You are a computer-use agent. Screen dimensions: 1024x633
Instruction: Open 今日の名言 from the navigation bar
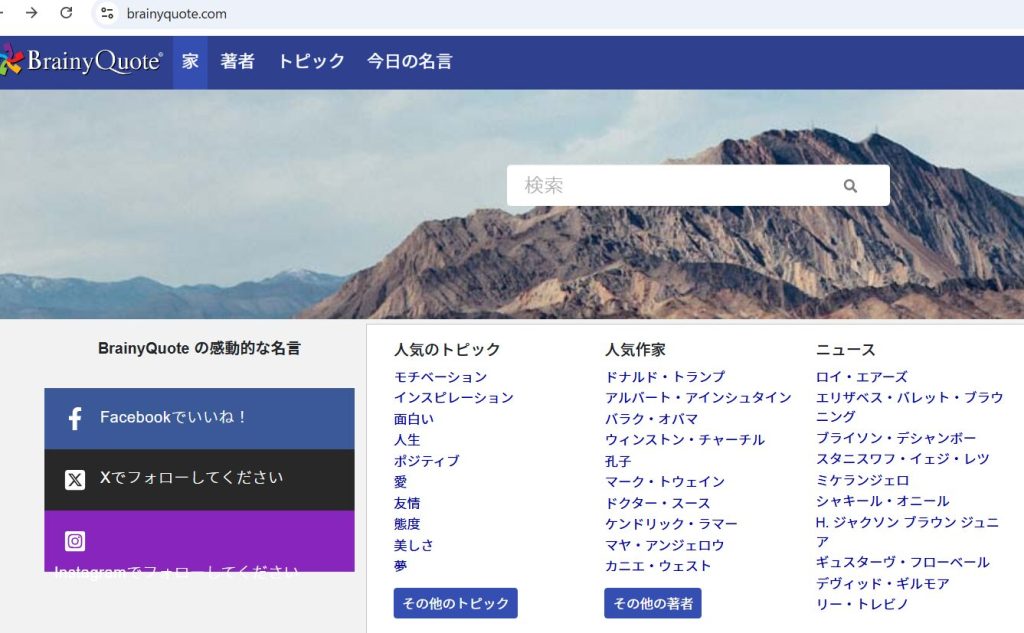(x=409, y=62)
